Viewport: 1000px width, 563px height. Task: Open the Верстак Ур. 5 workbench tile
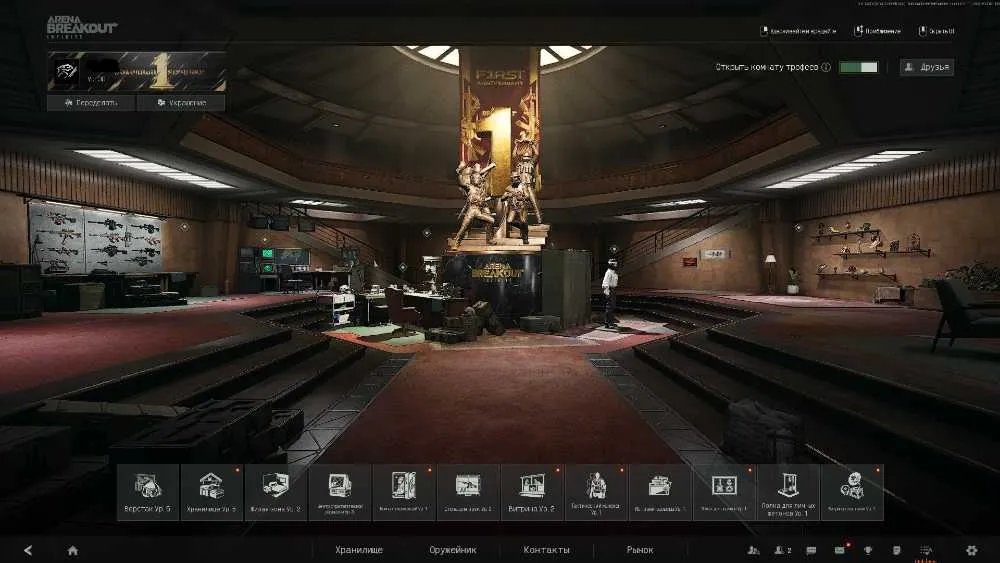[147, 492]
